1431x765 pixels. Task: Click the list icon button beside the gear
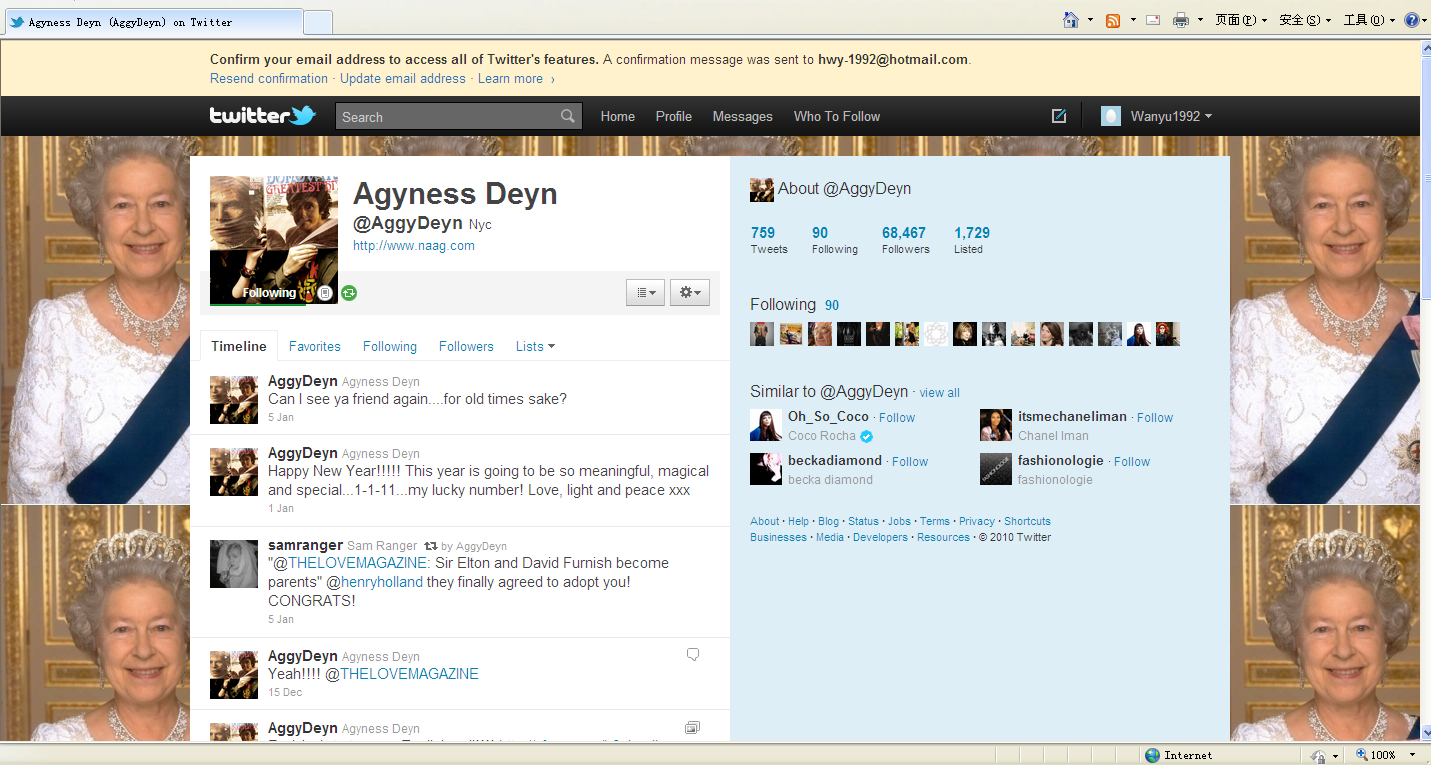pyautogui.click(x=646, y=293)
